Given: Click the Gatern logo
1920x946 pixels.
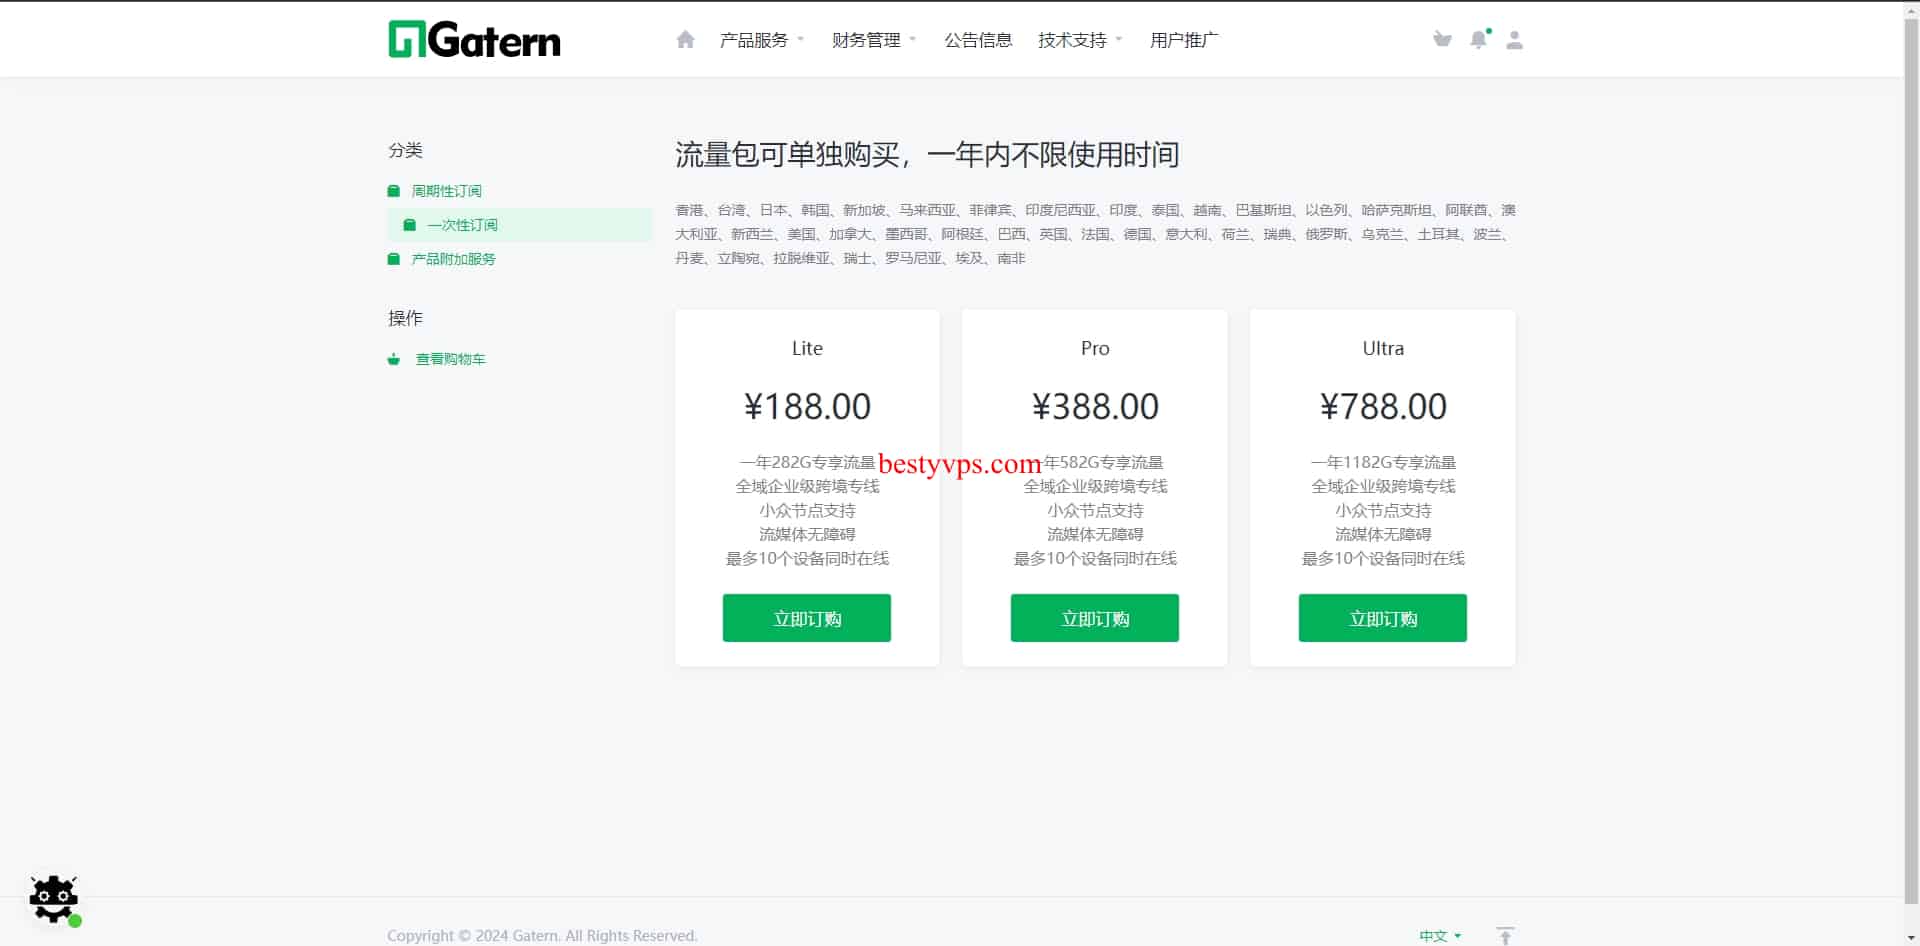Looking at the screenshot, I should (474, 40).
